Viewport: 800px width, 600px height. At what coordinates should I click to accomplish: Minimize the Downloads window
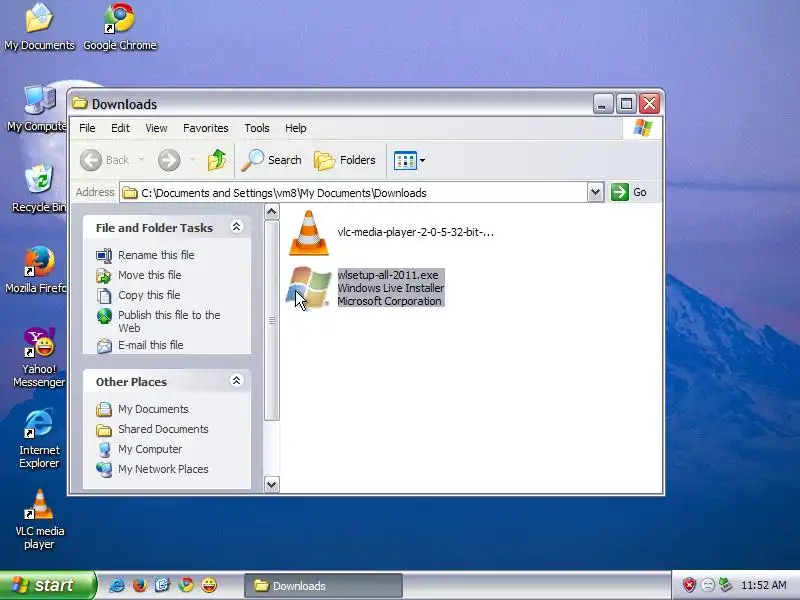coord(603,104)
